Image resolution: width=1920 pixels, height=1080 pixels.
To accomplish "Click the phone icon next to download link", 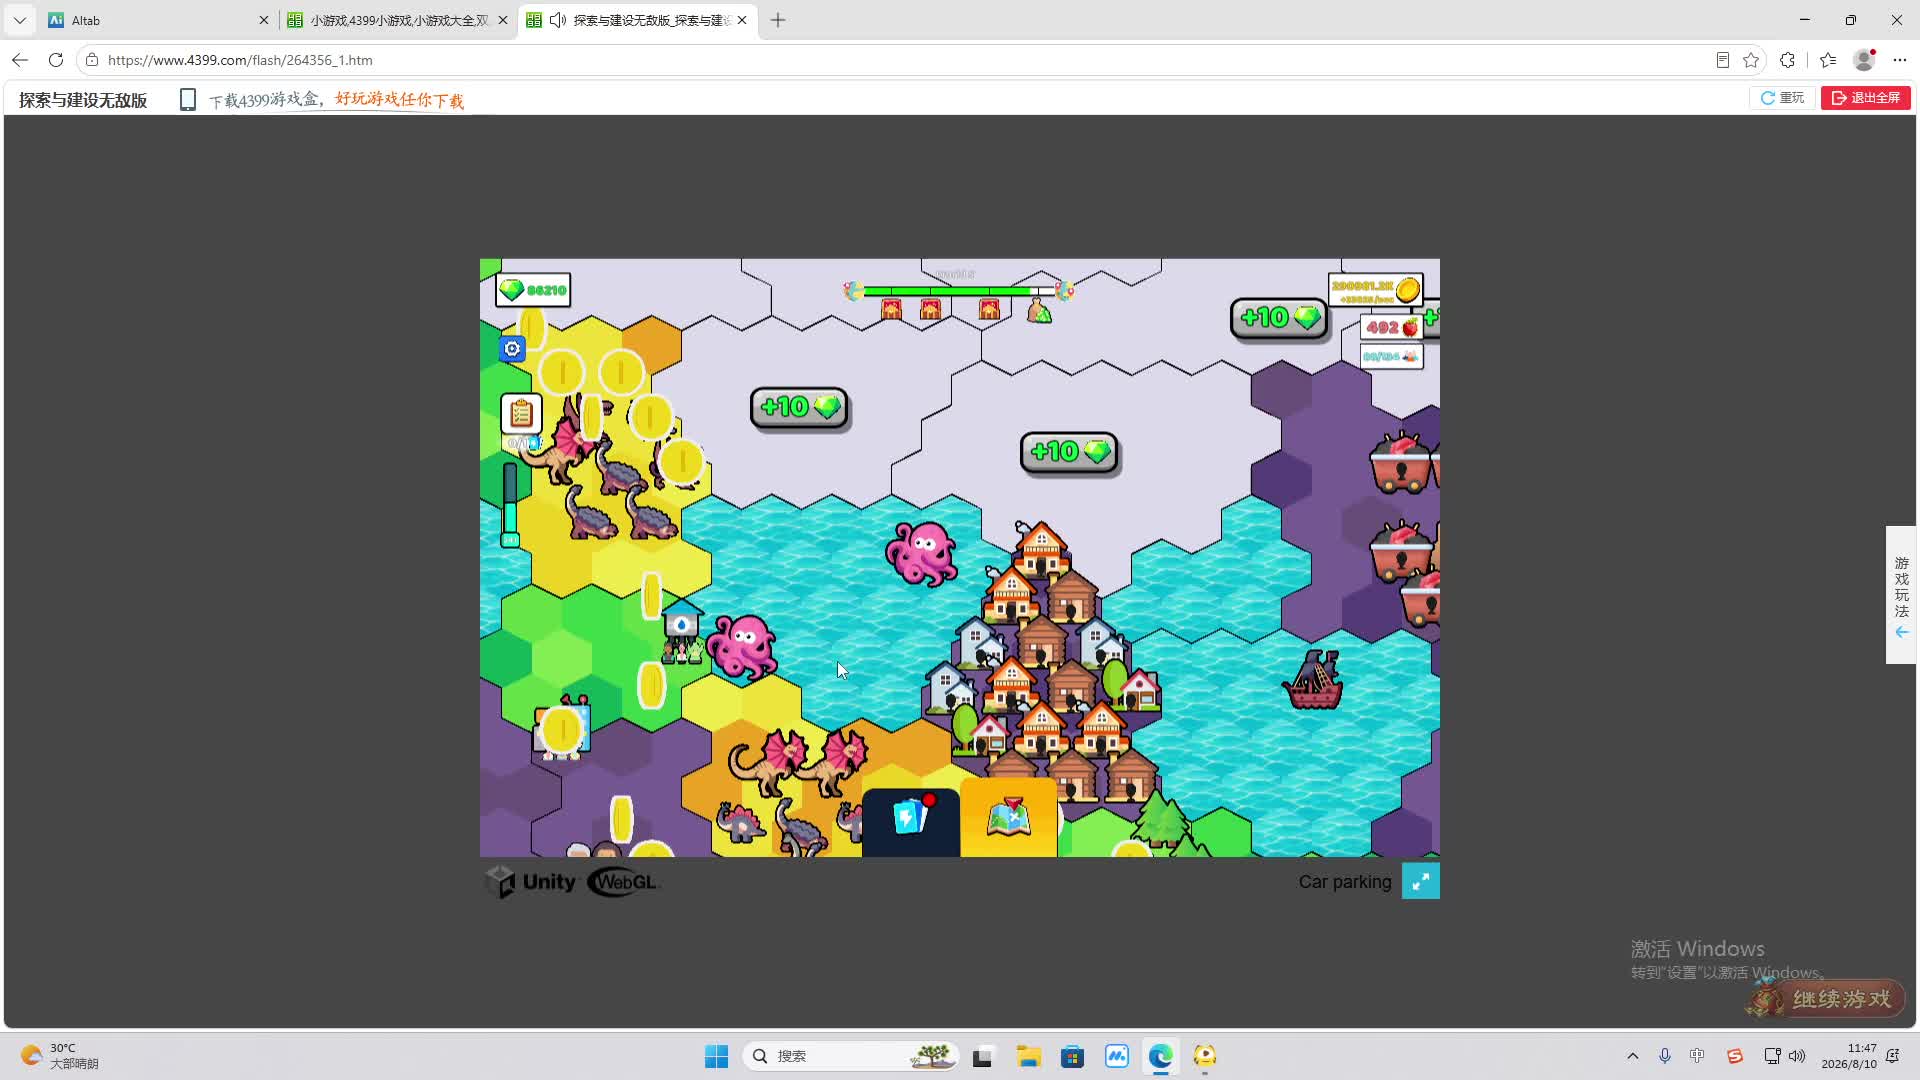I will pyautogui.click(x=187, y=99).
